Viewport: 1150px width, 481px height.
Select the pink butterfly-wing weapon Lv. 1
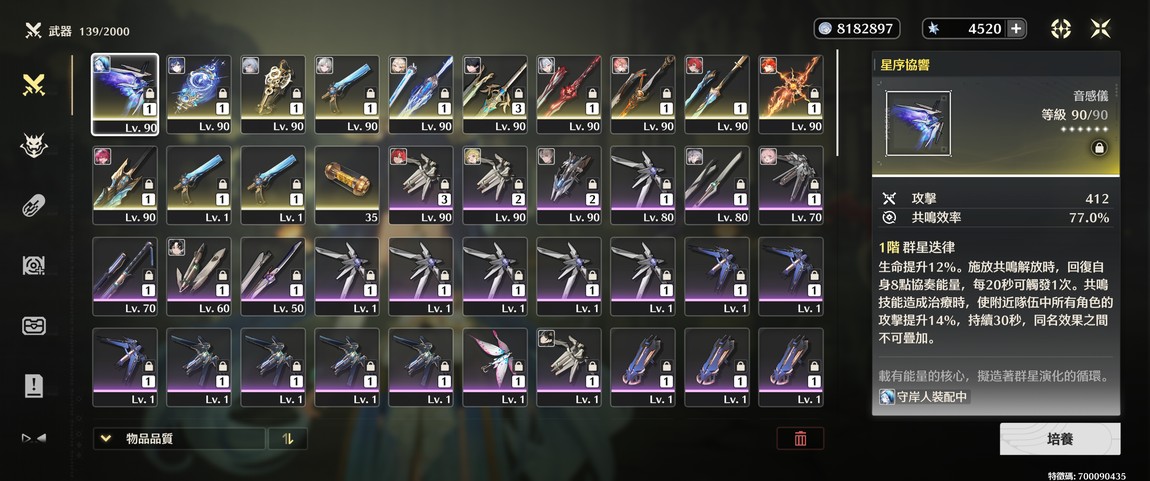pyautogui.click(x=495, y=367)
